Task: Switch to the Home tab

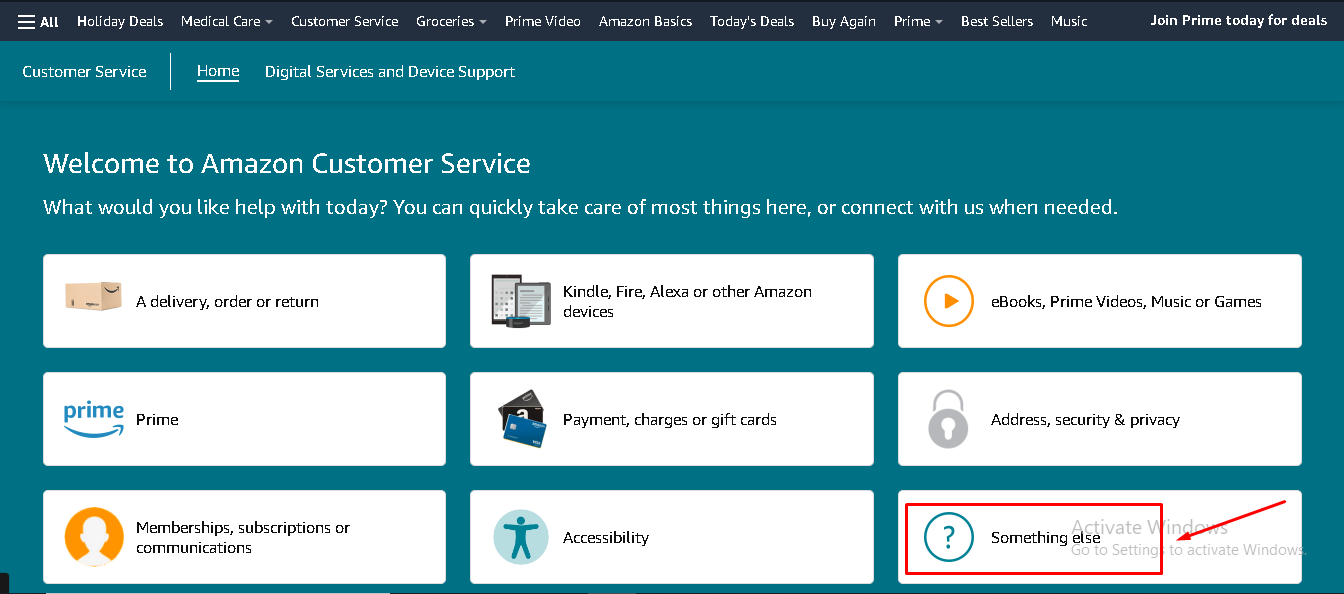Action: pos(218,71)
